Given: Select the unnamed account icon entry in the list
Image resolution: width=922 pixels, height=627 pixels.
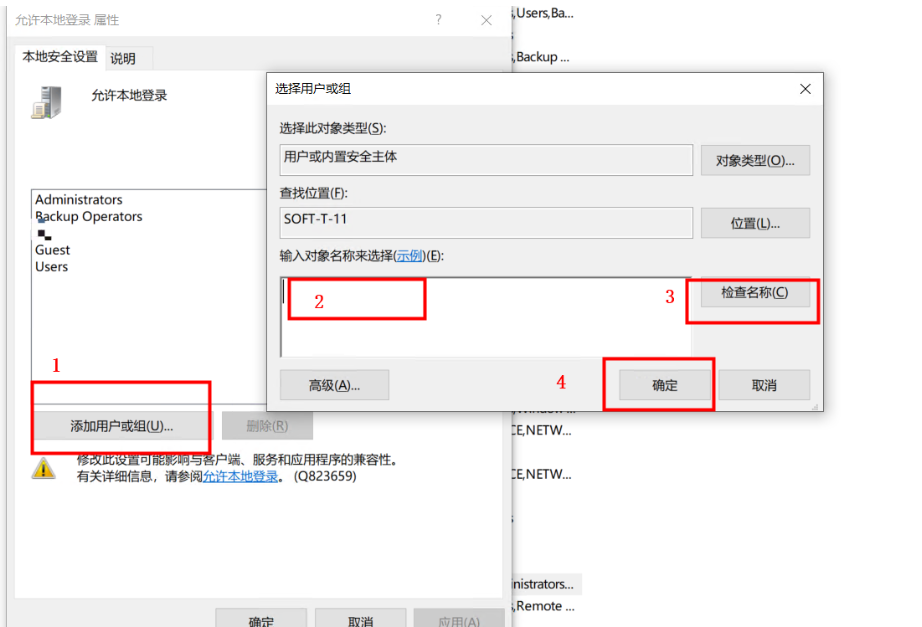Looking at the screenshot, I should 44,234.
